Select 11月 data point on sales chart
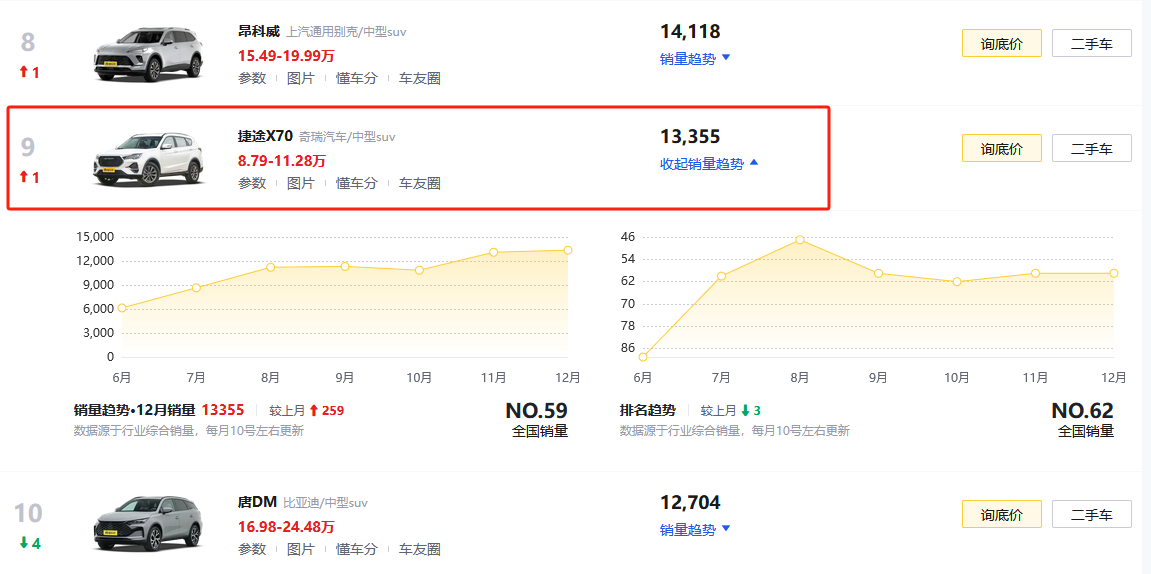This screenshot has width=1151, height=574. tap(493, 253)
